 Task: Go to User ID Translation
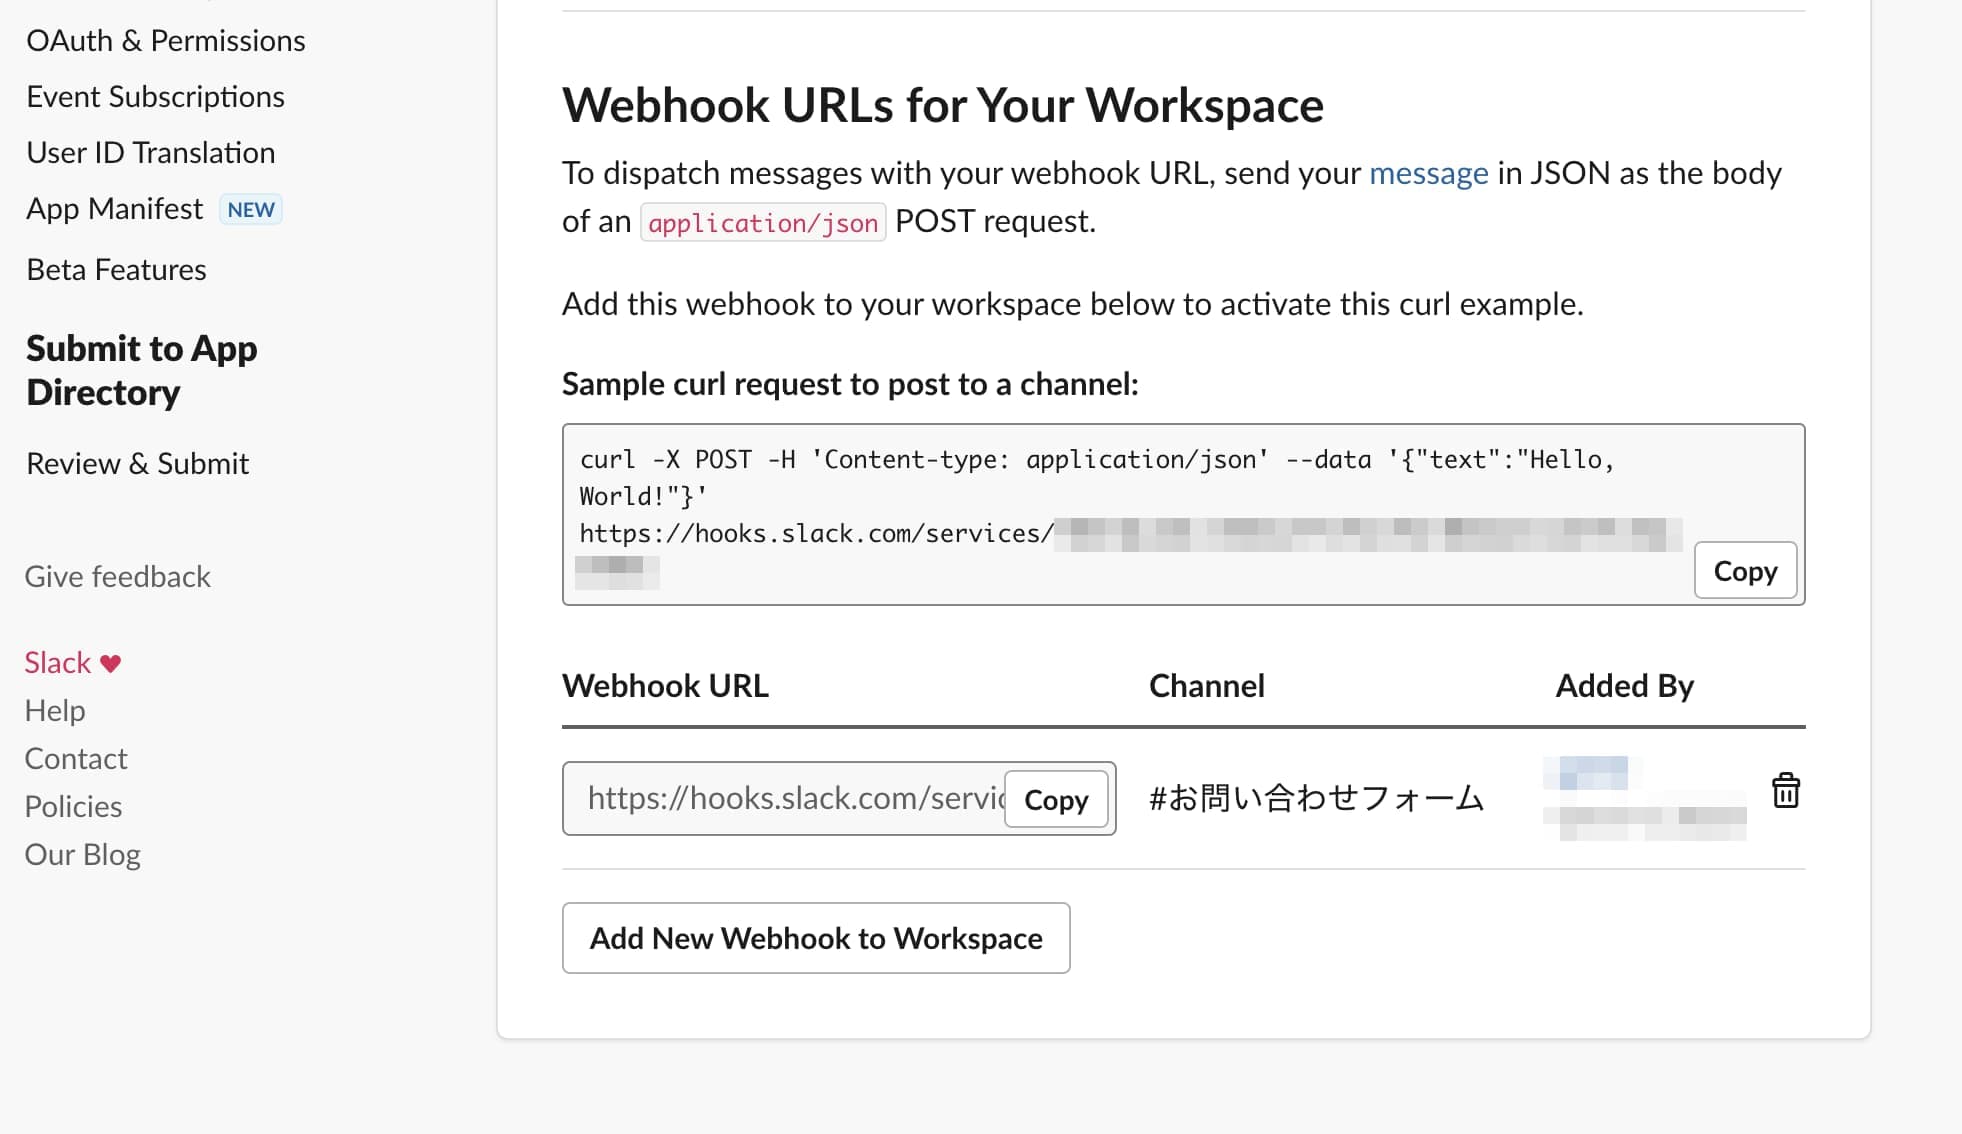(151, 152)
